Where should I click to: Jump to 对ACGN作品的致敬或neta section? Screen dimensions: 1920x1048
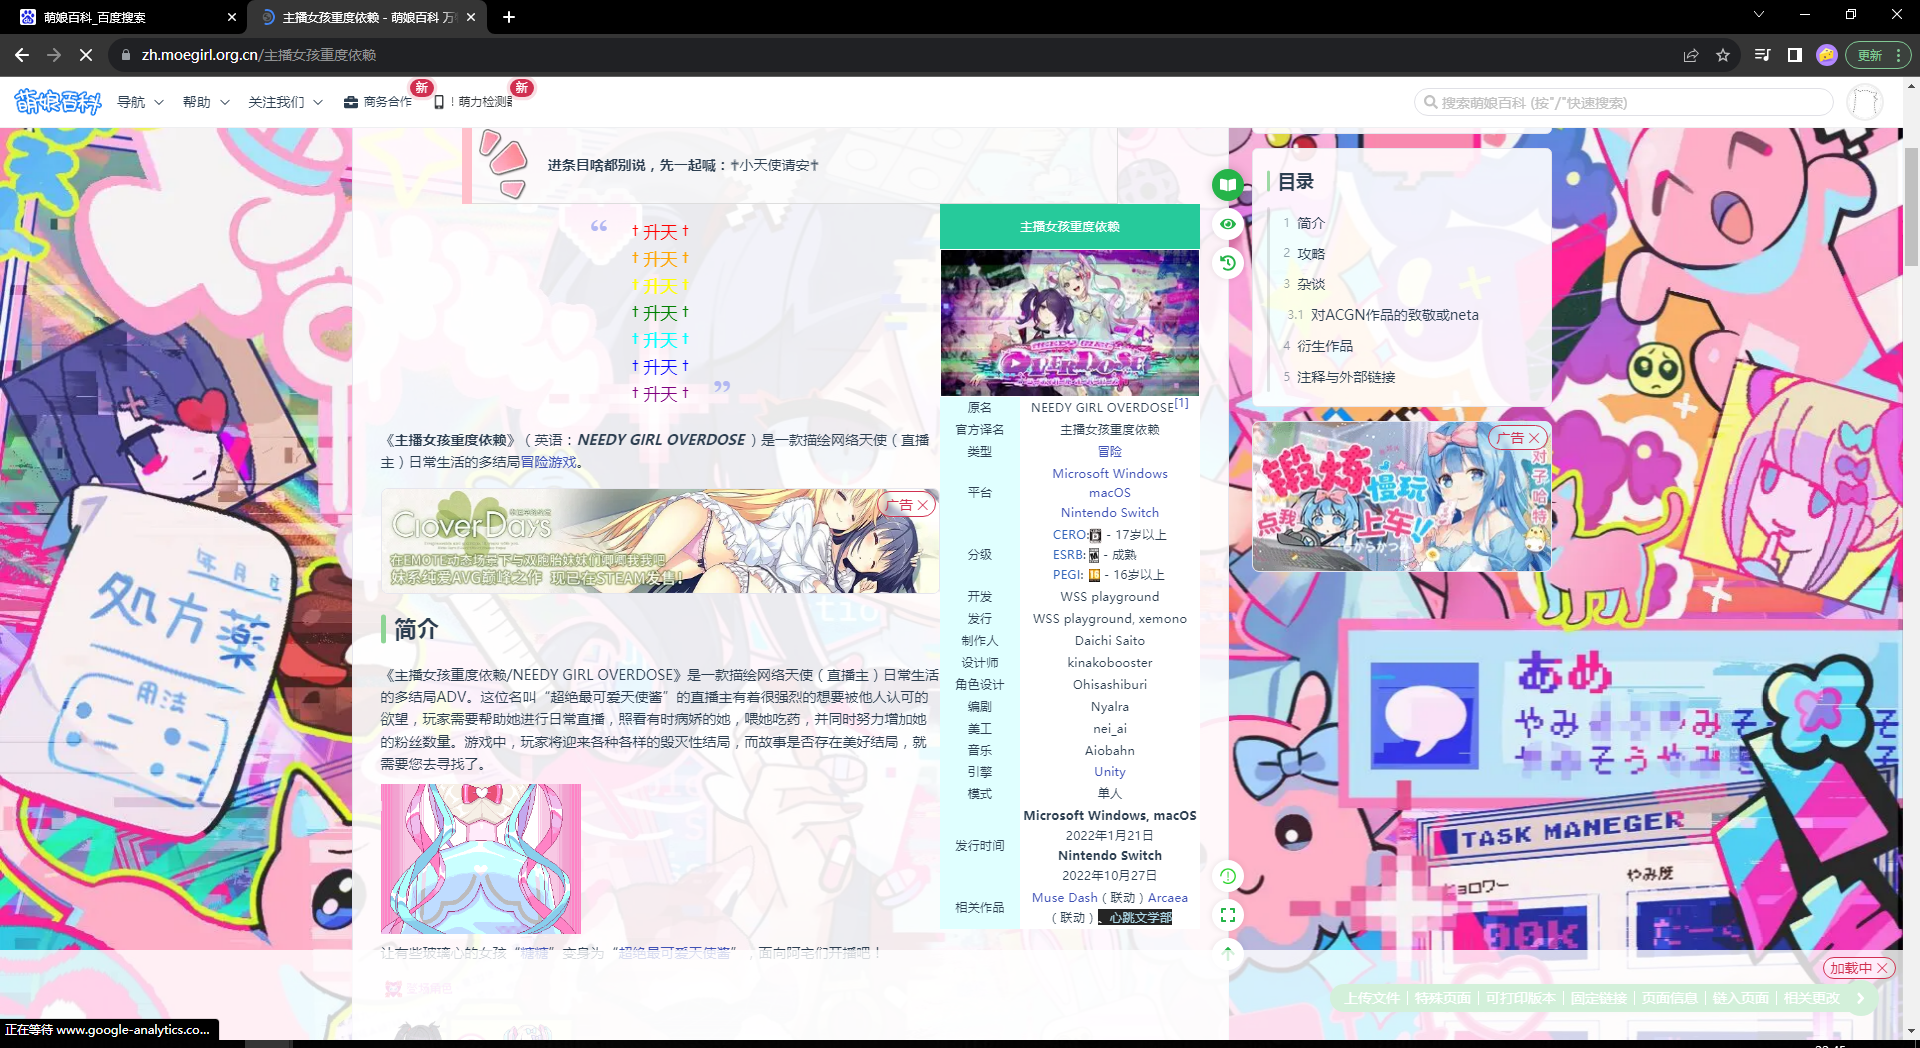pyautogui.click(x=1394, y=315)
